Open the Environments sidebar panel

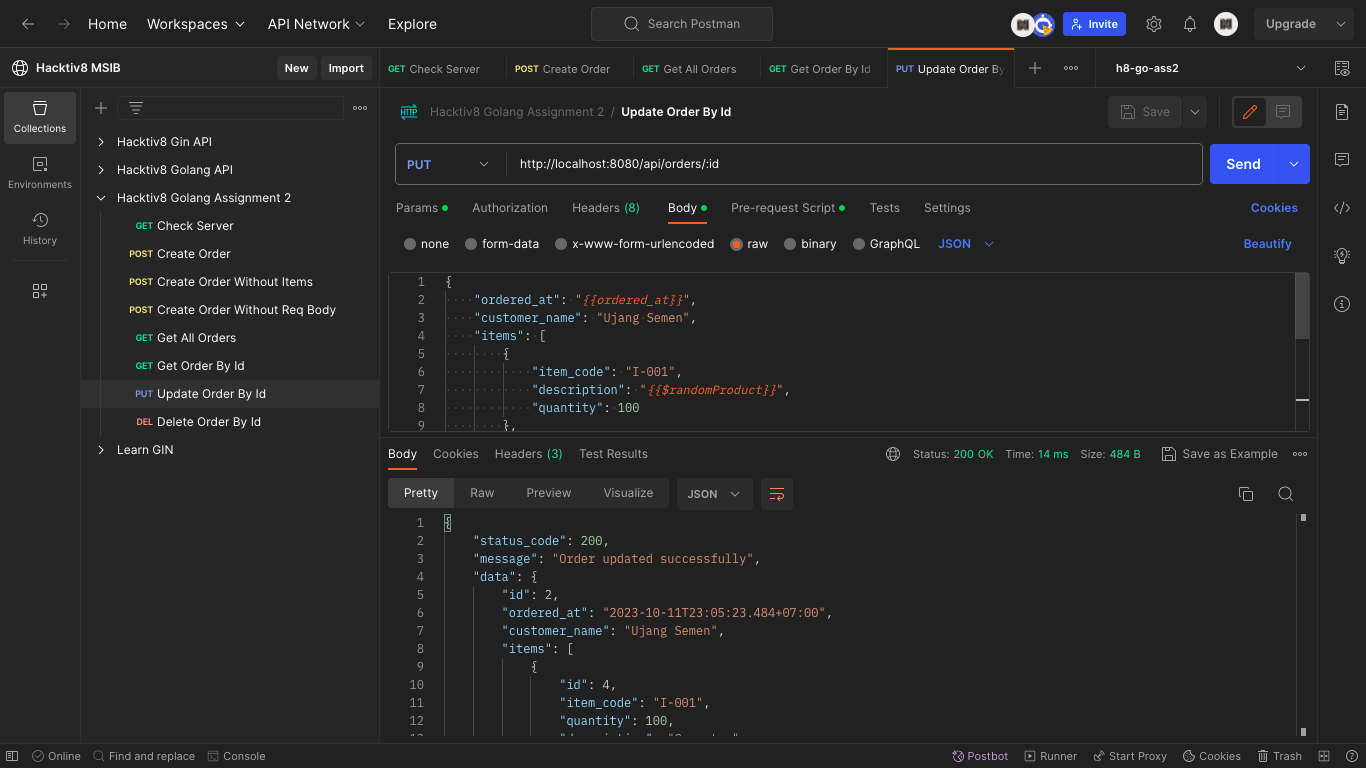(40, 173)
